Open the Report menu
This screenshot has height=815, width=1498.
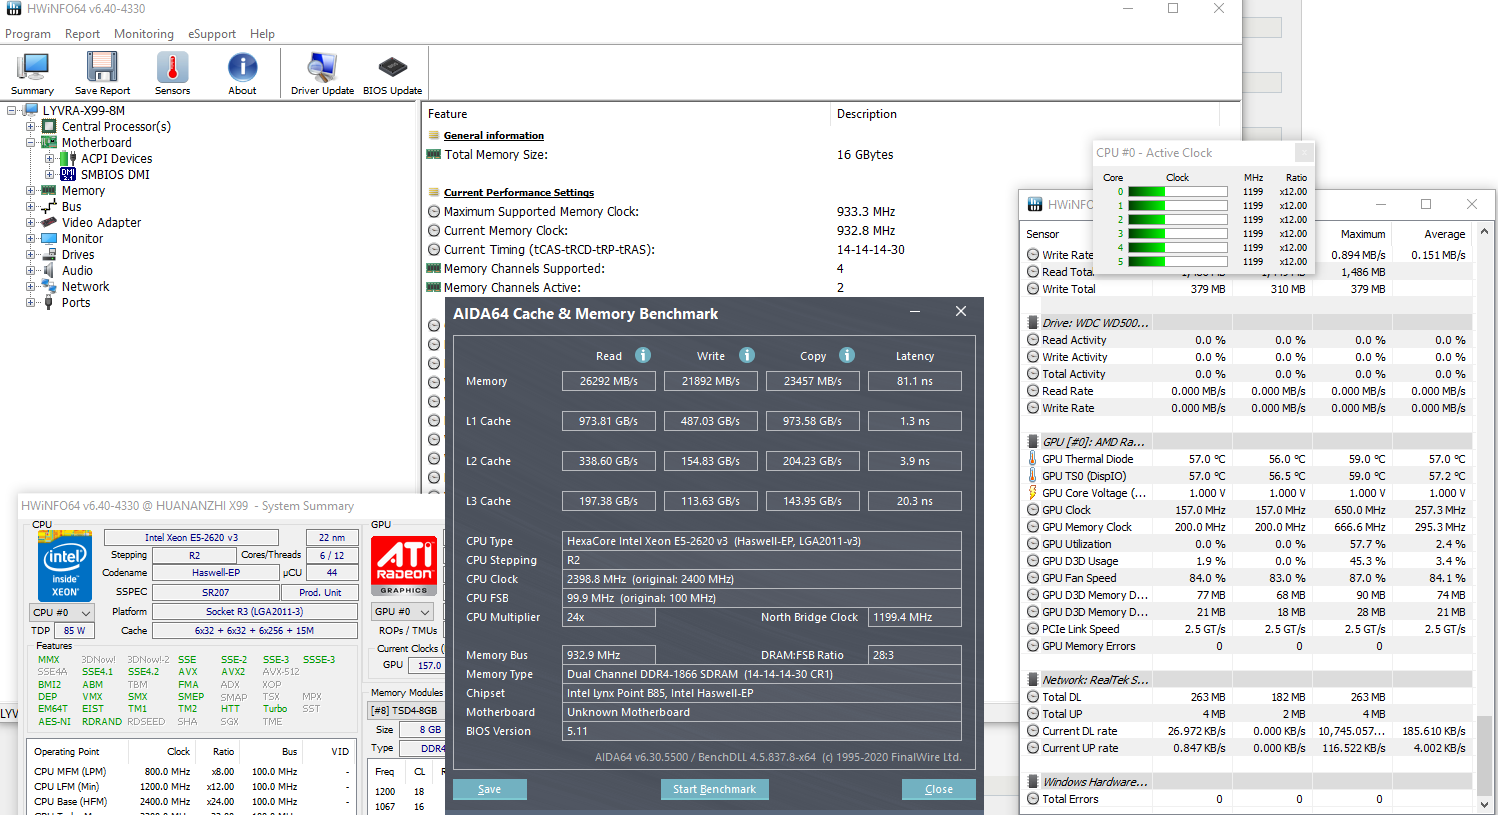tap(82, 34)
